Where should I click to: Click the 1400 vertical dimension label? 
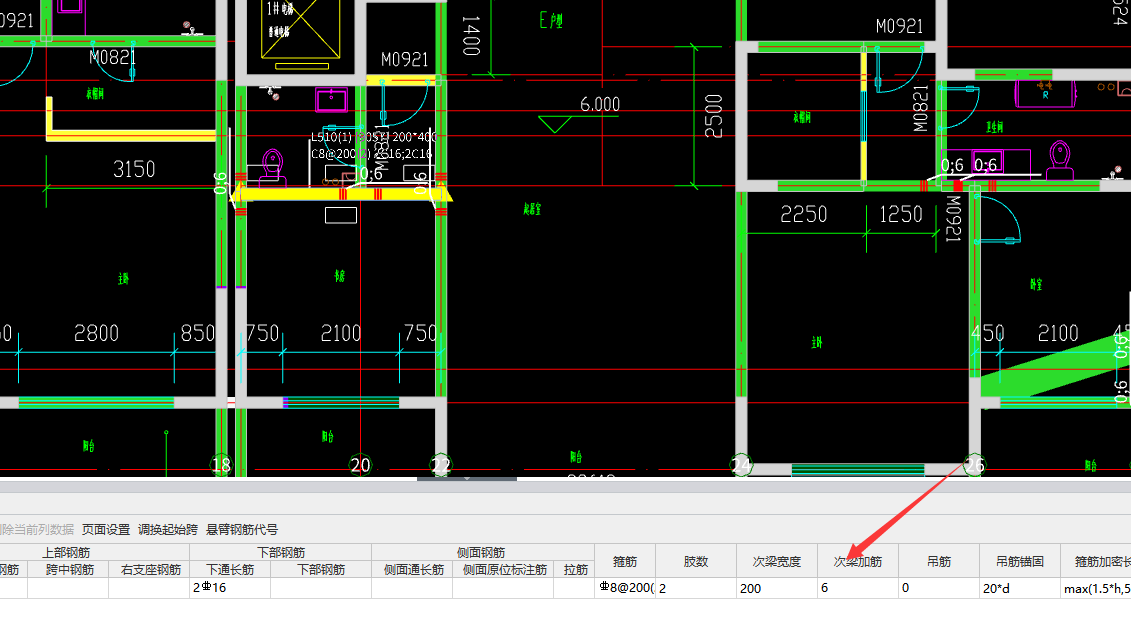470,36
